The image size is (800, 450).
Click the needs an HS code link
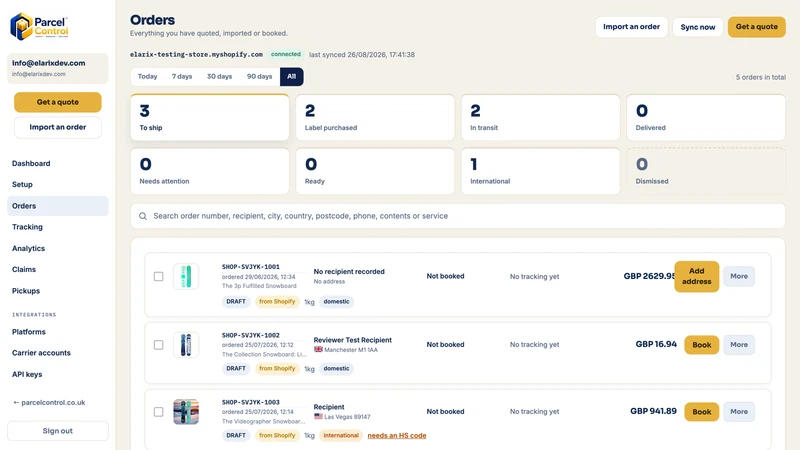tap(396, 436)
